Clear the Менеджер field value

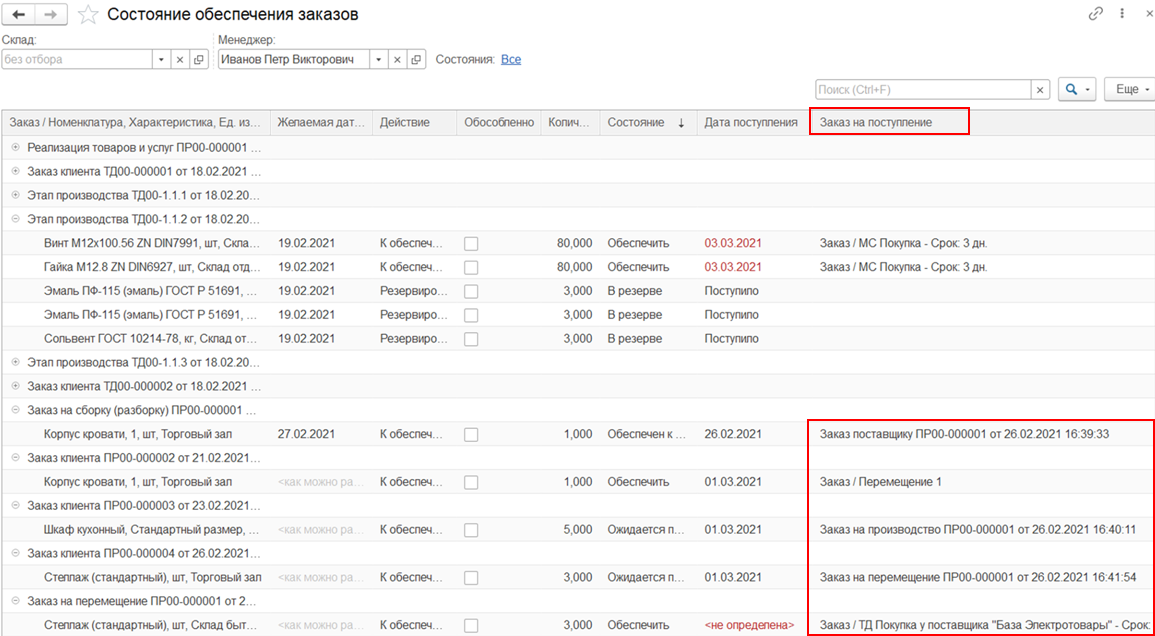[398, 60]
